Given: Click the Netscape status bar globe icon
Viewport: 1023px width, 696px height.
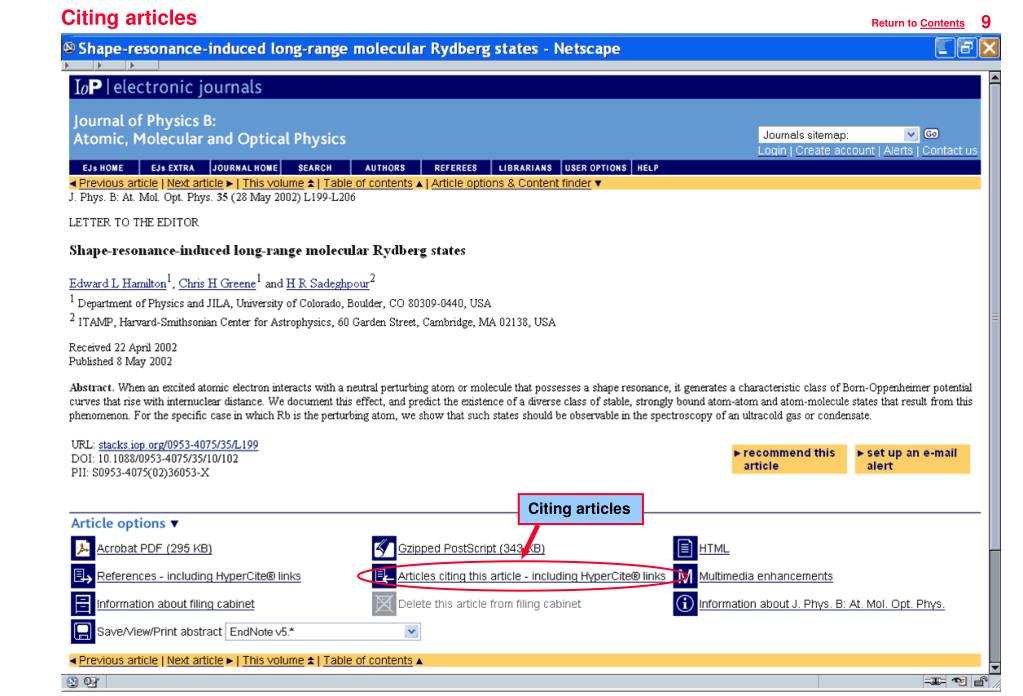Looking at the screenshot, I should [x=72, y=682].
